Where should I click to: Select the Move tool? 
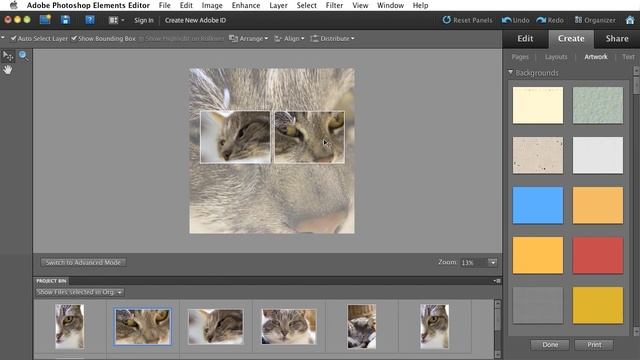click(x=8, y=56)
